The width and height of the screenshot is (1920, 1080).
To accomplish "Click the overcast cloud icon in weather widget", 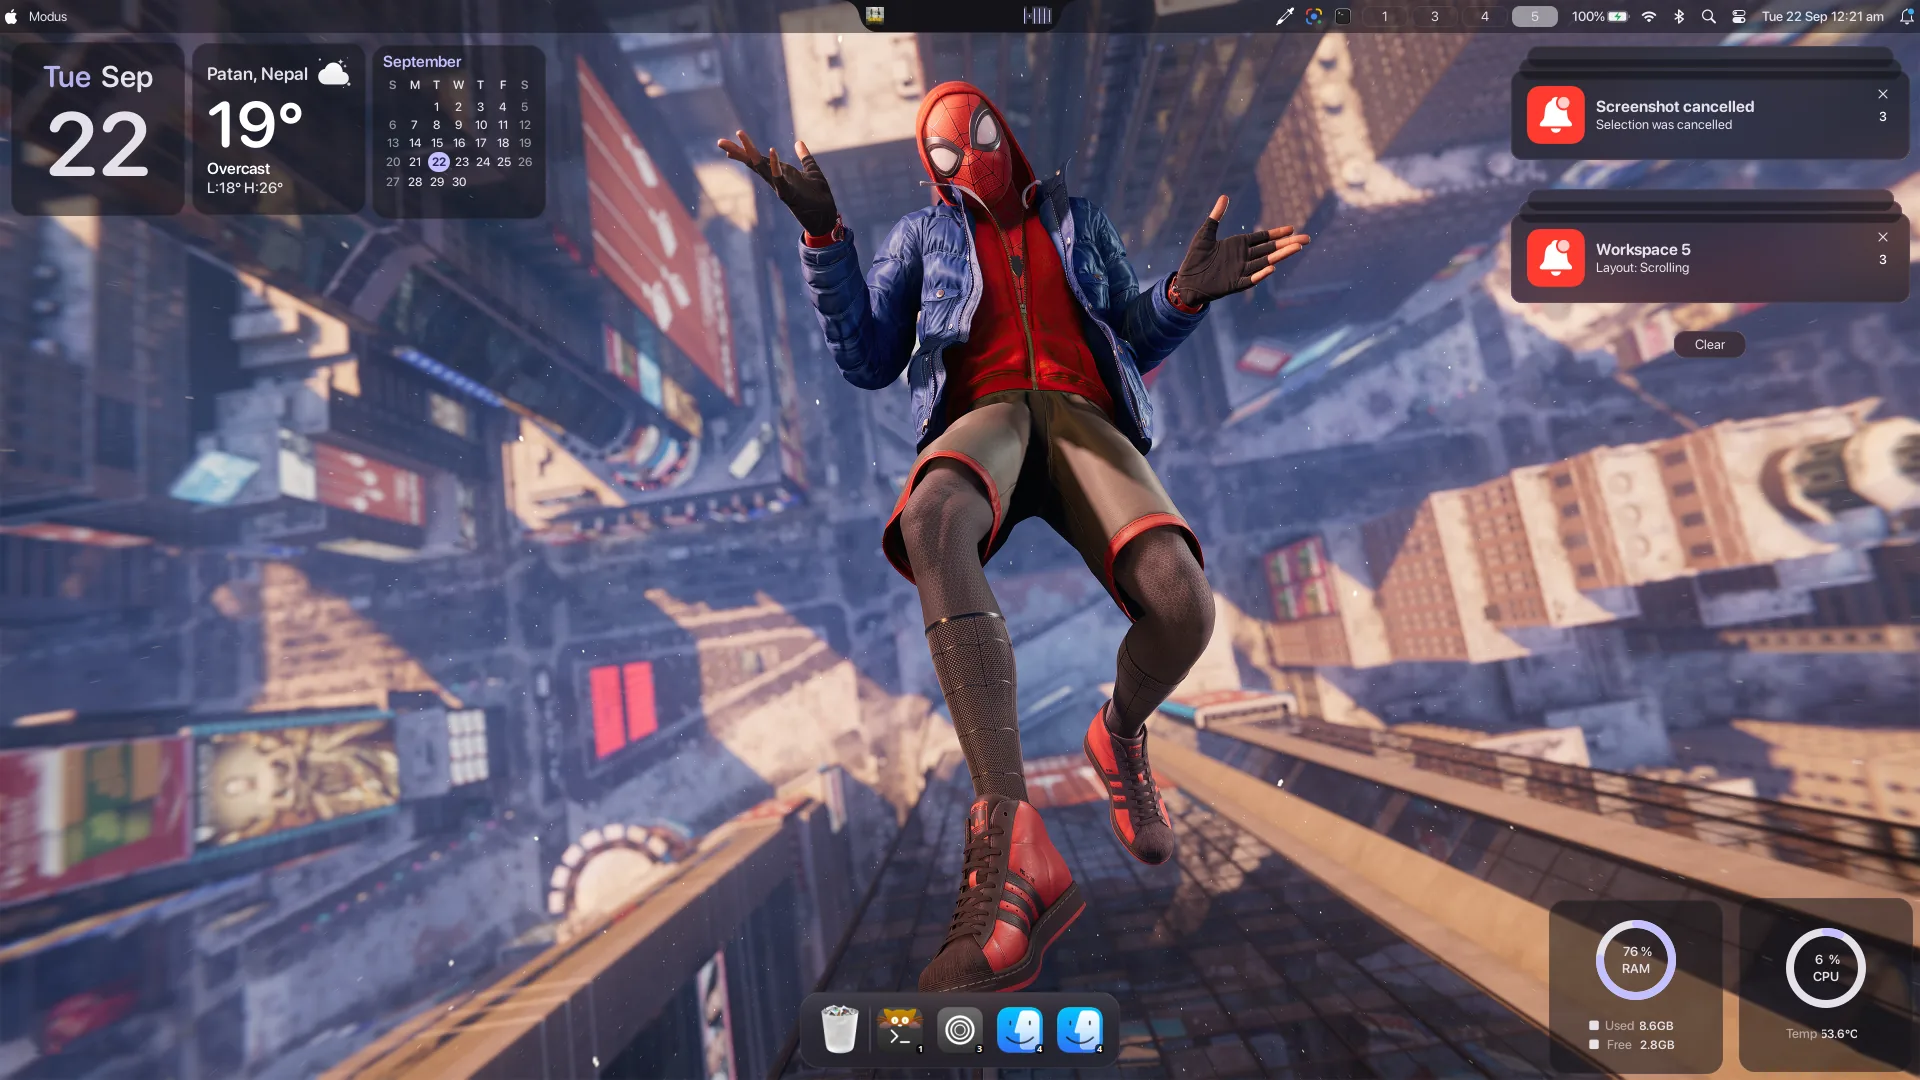I will [x=334, y=72].
